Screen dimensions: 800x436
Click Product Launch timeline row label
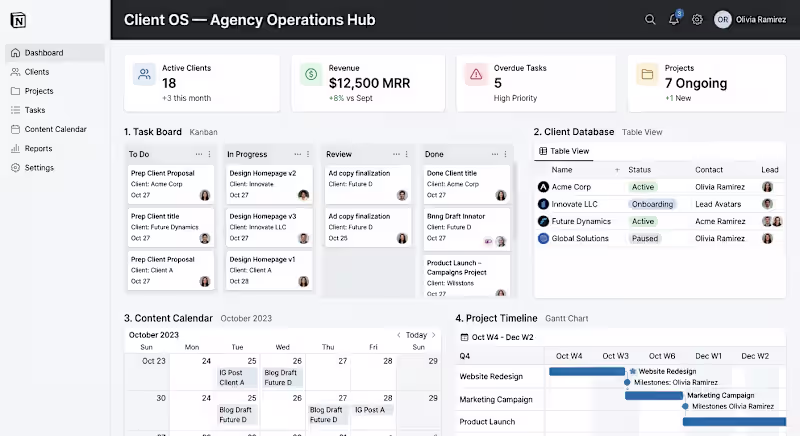(x=487, y=422)
